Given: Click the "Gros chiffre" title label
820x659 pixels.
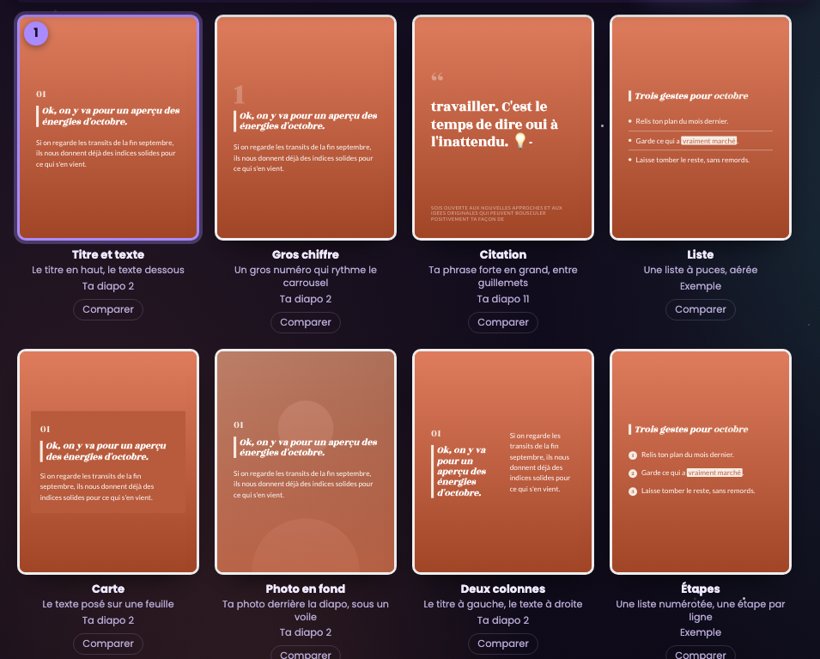Looking at the screenshot, I should (x=305, y=255).
